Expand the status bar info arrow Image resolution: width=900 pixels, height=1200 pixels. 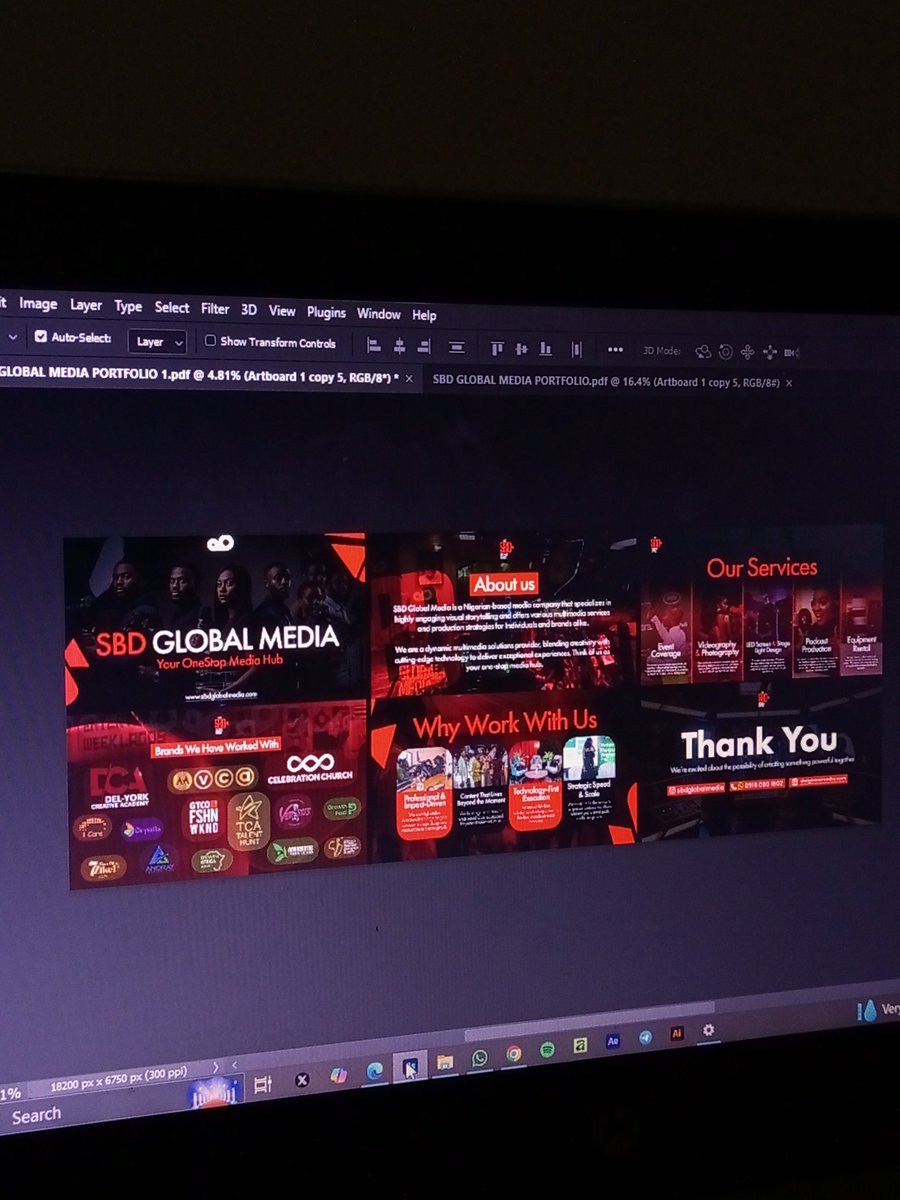(216, 1068)
